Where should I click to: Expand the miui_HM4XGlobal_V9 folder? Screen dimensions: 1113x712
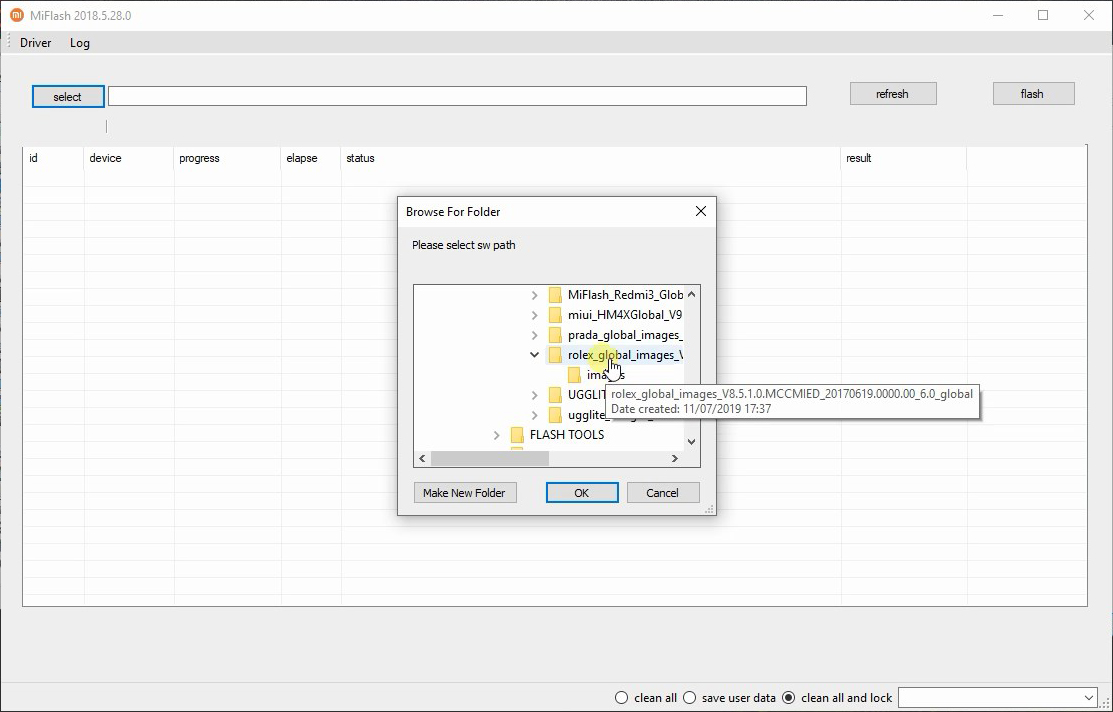[534, 314]
